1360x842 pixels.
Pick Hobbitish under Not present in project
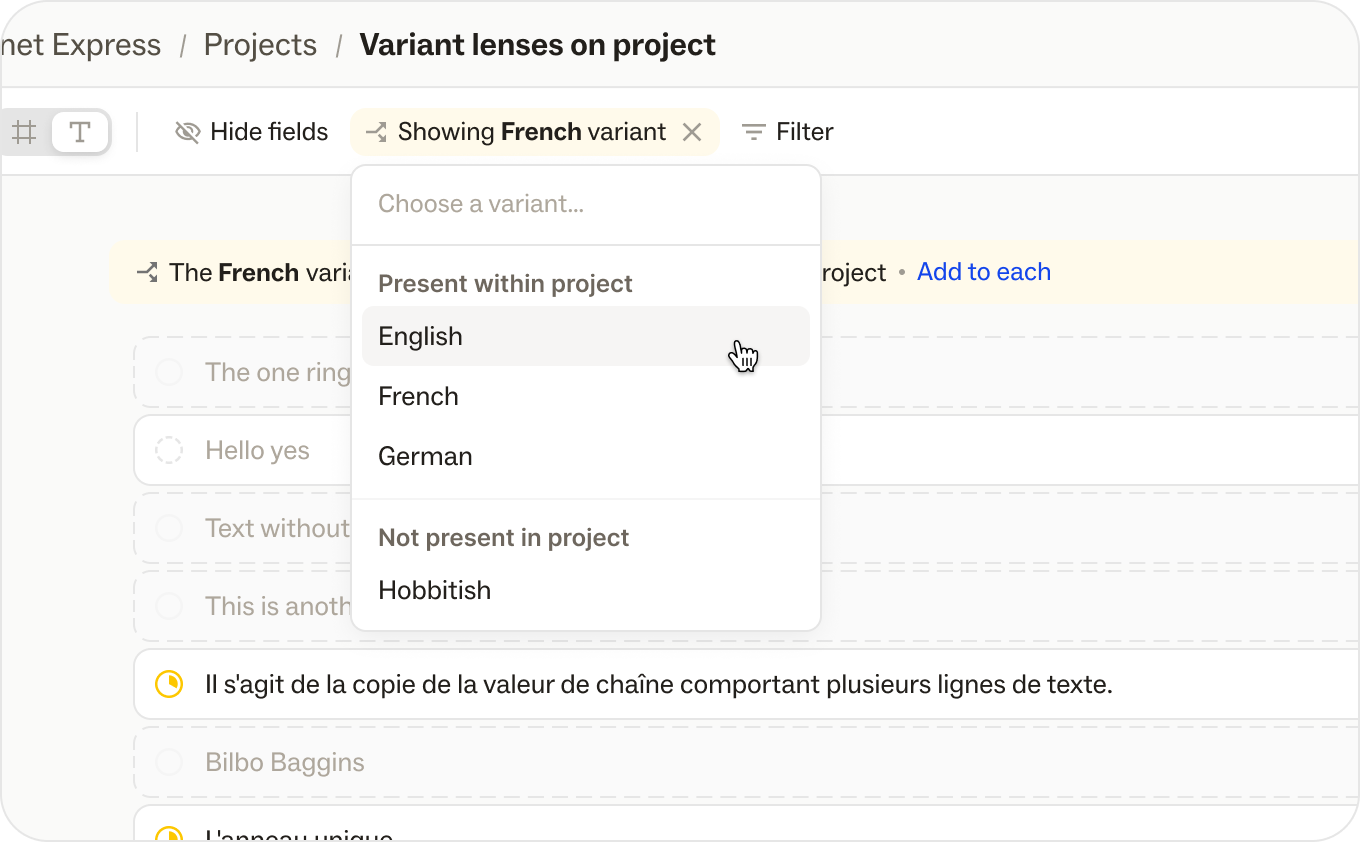(434, 590)
